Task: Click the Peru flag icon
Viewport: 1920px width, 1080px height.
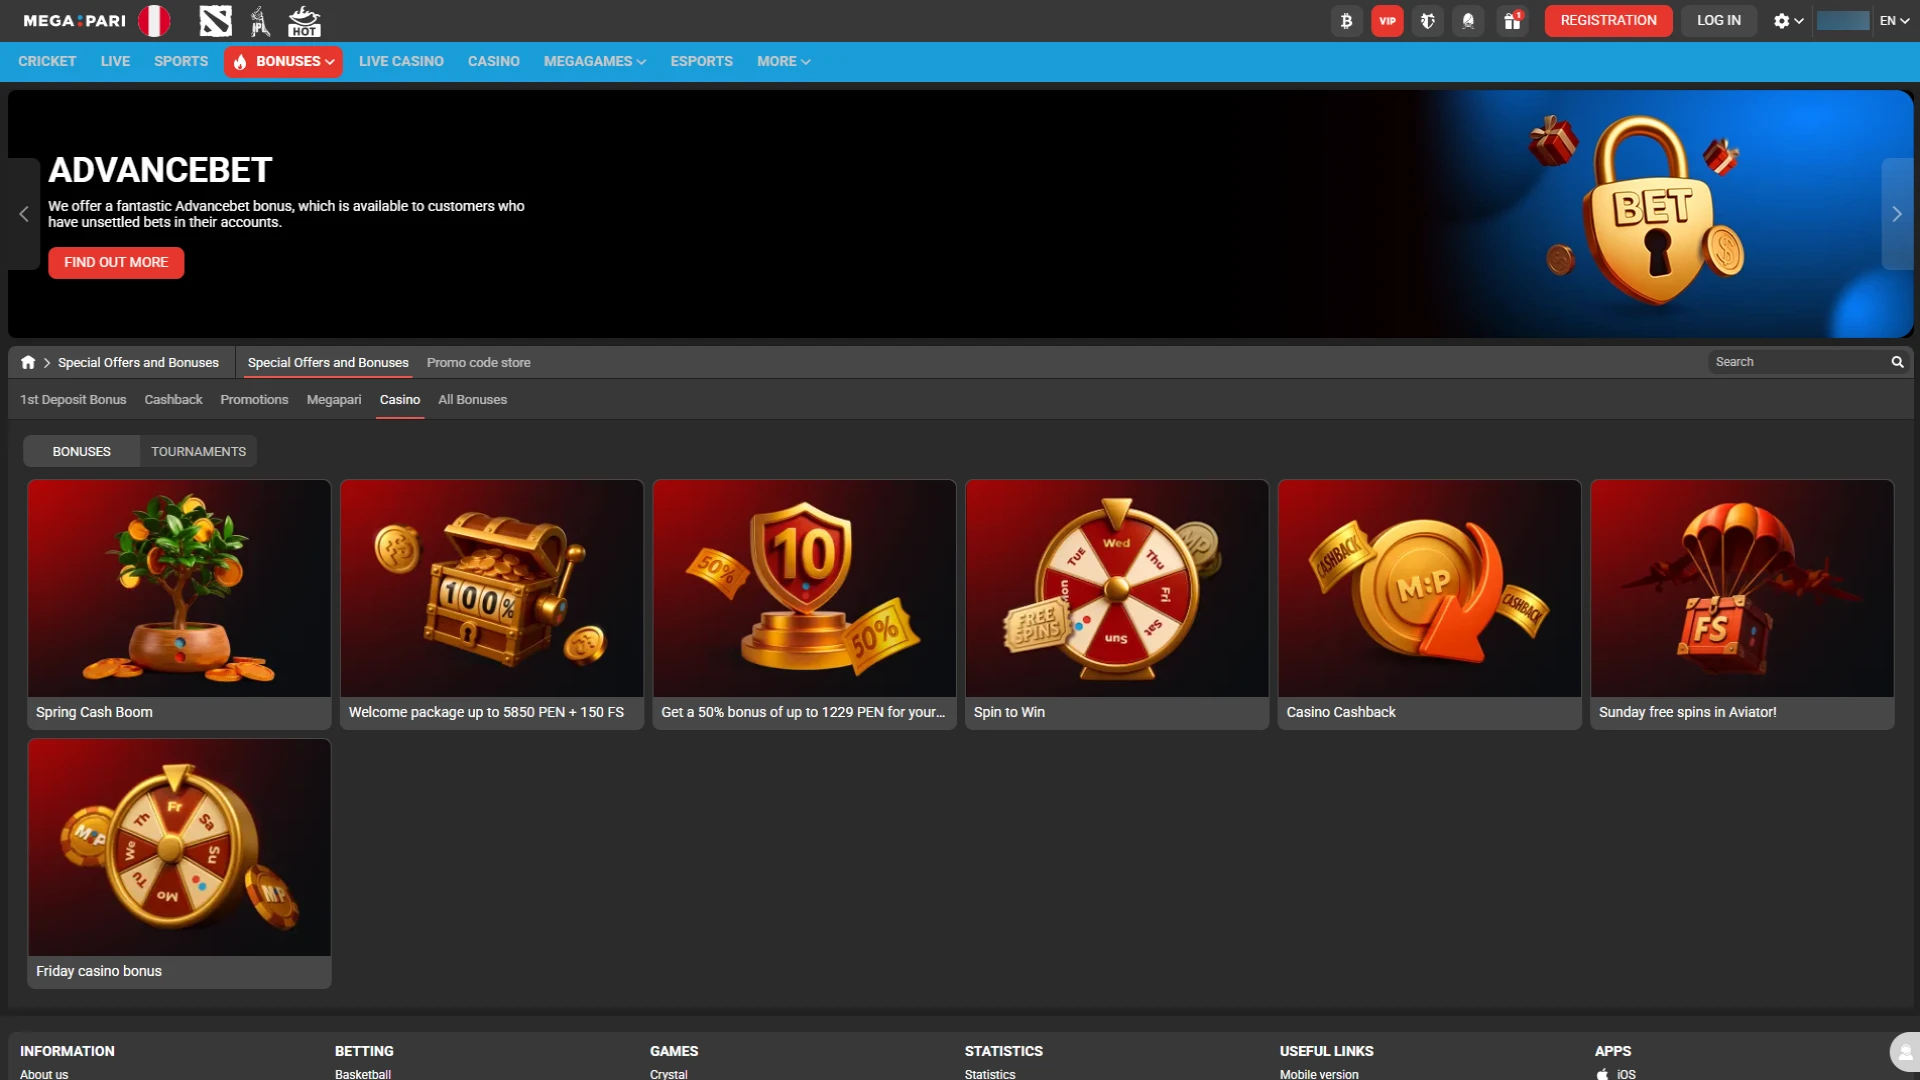Action: 154,21
